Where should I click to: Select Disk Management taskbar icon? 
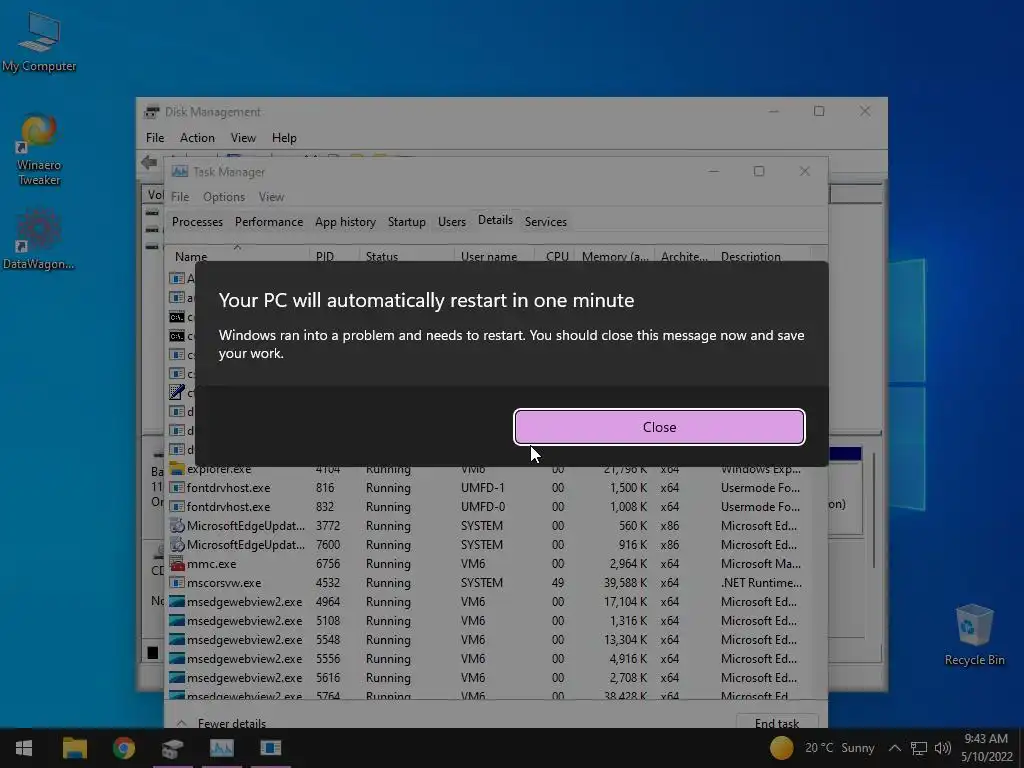(172, 748)
